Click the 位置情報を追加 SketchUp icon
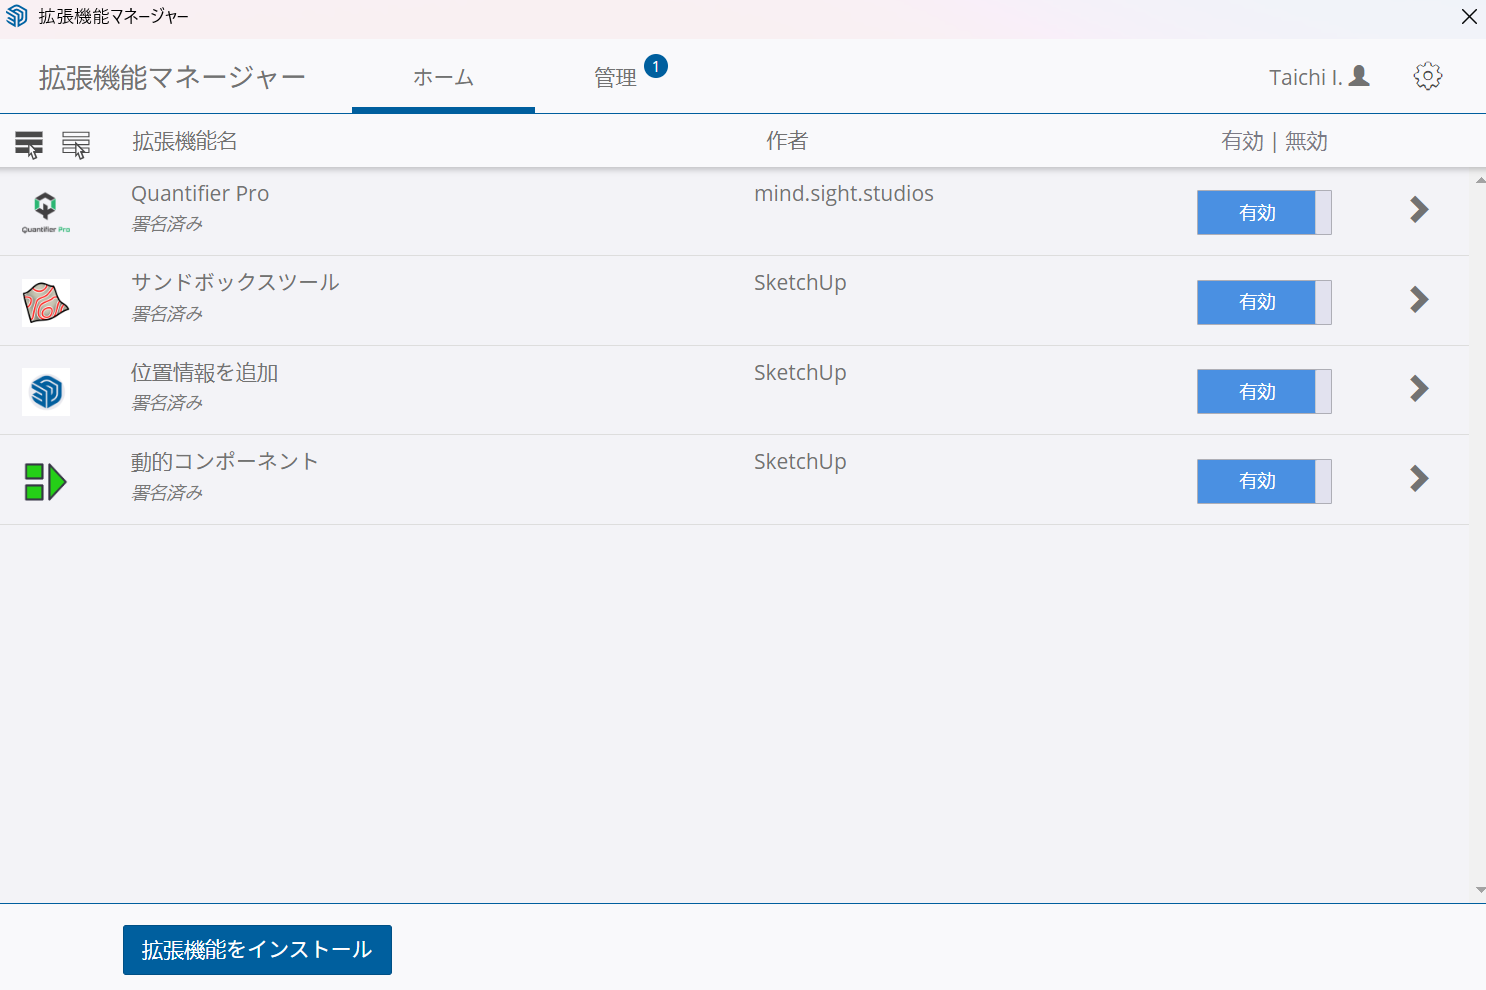The width and height of the screenshot is (1486, 990). (x=46, y=391)
